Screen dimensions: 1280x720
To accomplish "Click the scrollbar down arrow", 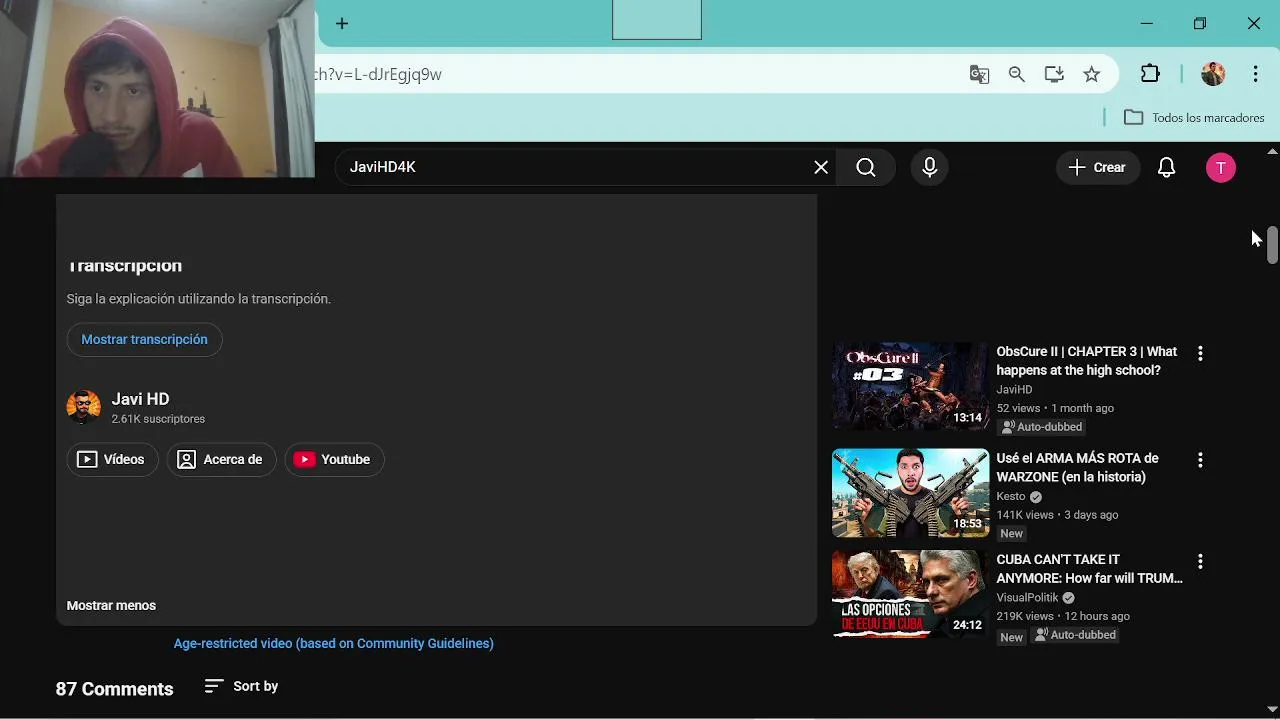I will (1272, 711).
